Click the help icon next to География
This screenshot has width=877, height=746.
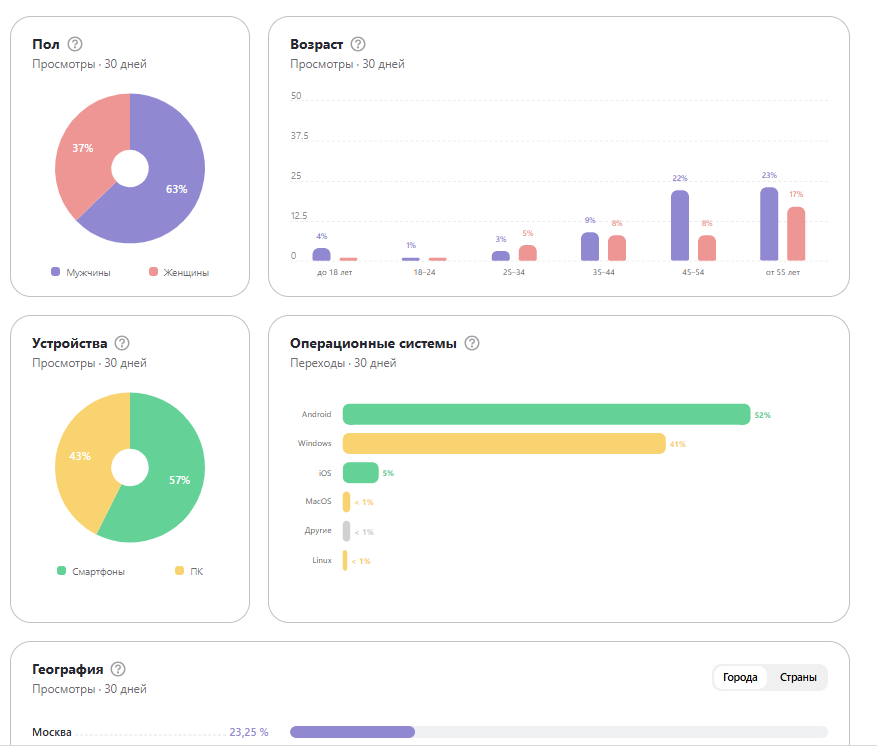(x=118, y=669)
